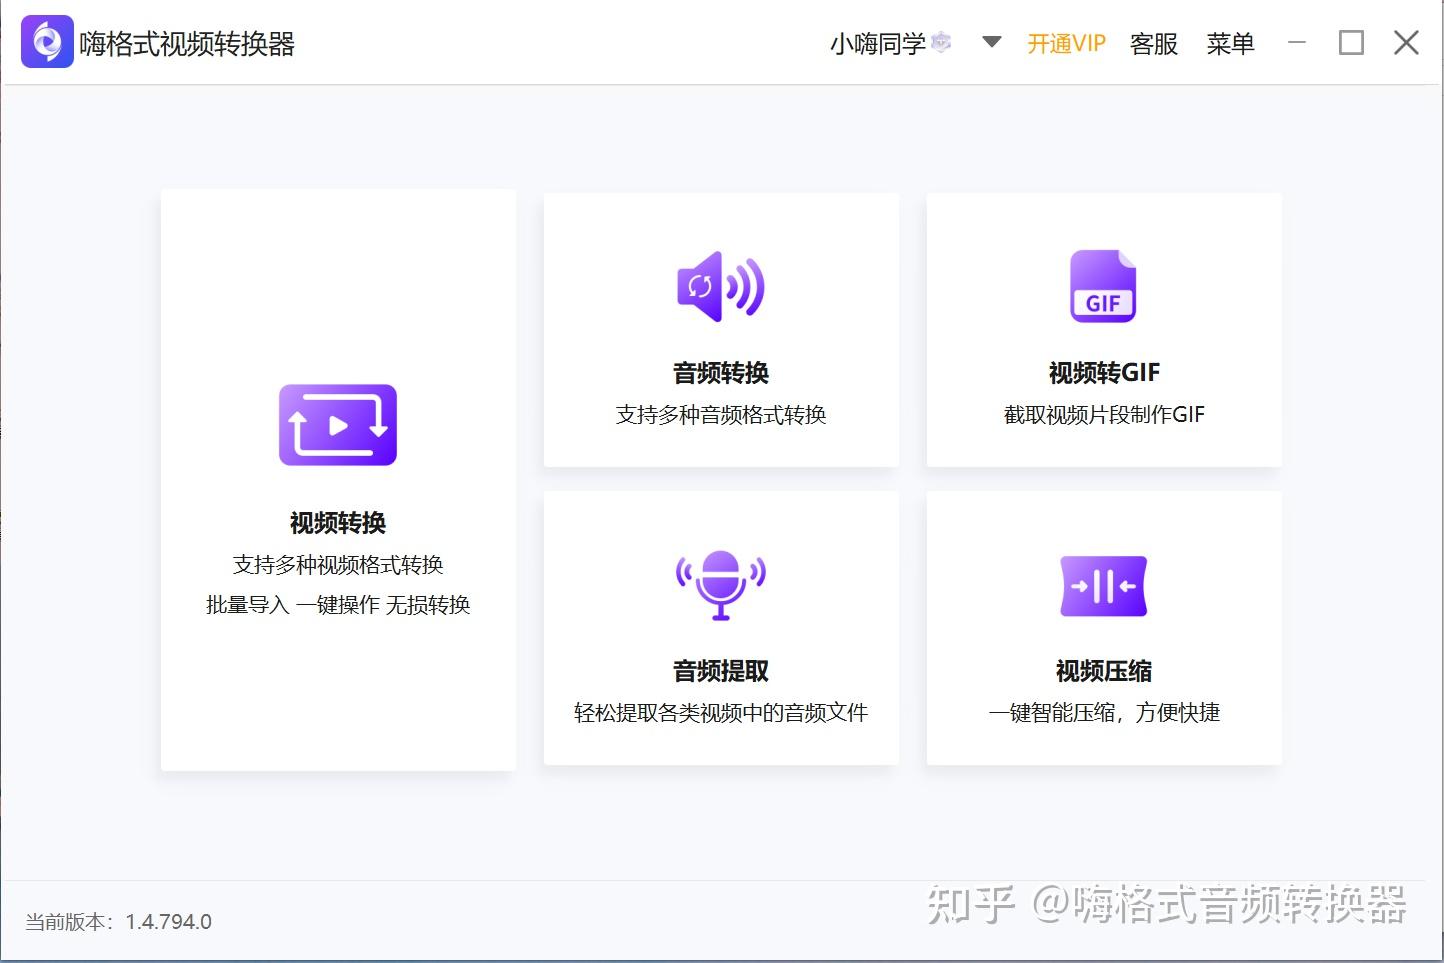Open the 视频转GIF file icon

1104,286
